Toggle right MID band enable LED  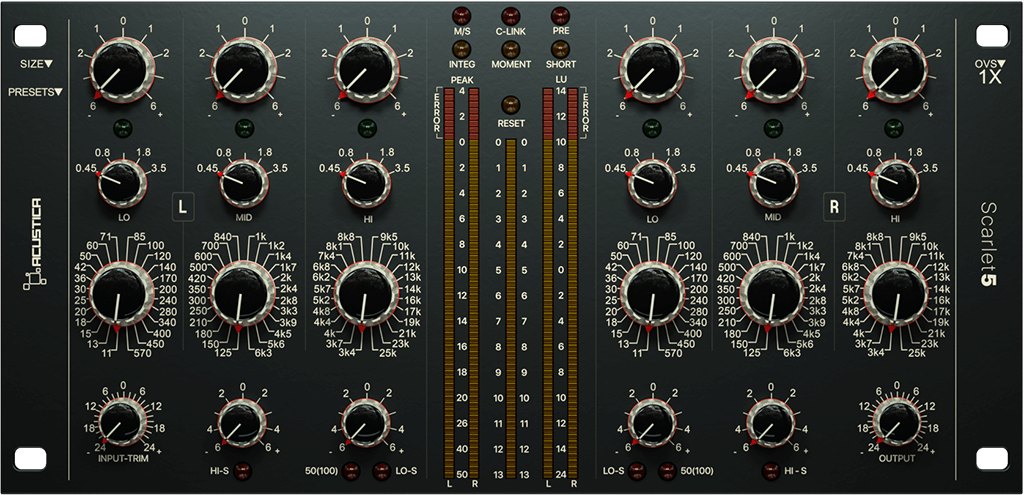(x=773, y=127)
